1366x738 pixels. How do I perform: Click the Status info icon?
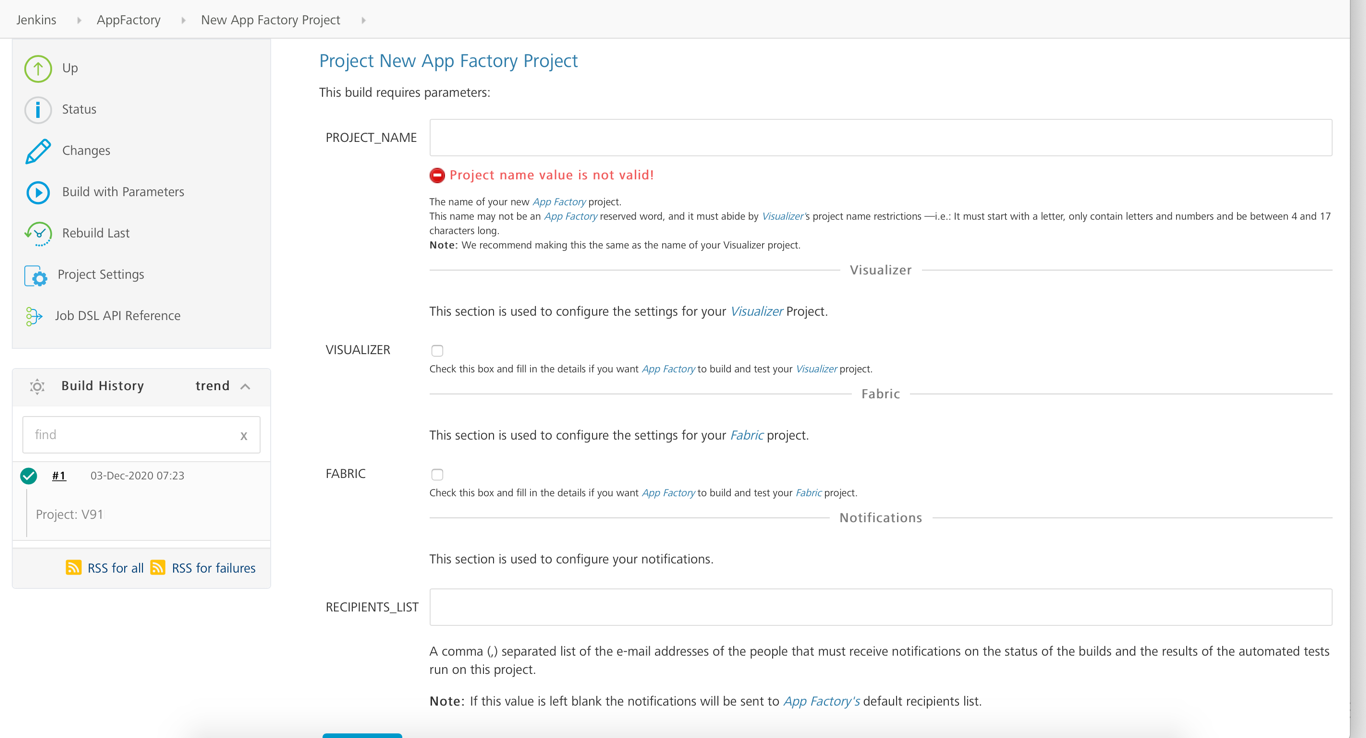point(38,110)
